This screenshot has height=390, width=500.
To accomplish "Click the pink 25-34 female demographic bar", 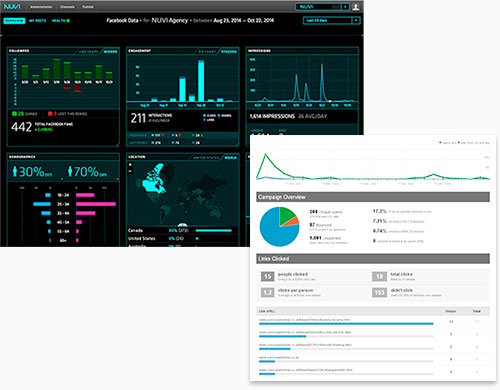I will (x=96, y=204).
